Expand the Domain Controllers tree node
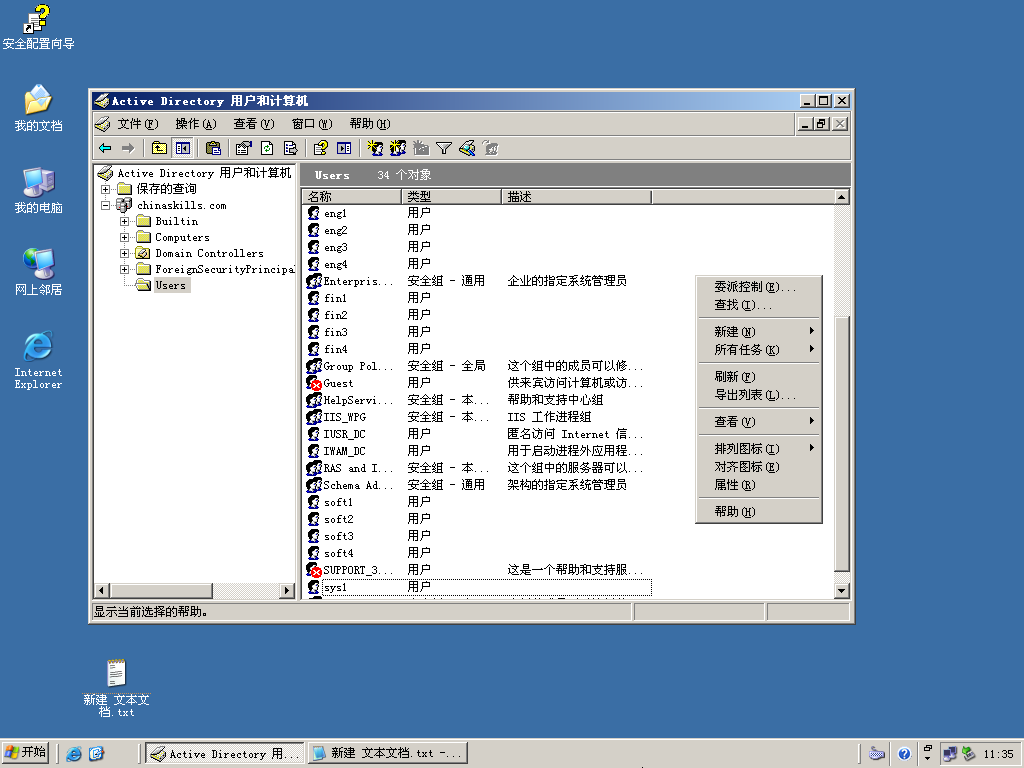Image resolution: width=1024 pixels, height=768 pixels. tap(124, 253)
